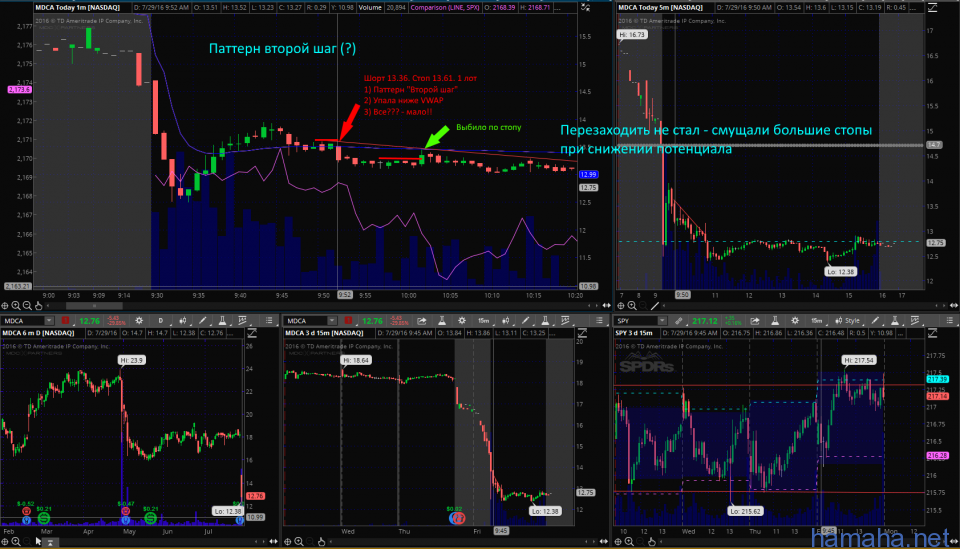Open patterns icon in SPY chart toolbar
The height and width of the screenshot is (549, 960).
click(x=915, y=321)
